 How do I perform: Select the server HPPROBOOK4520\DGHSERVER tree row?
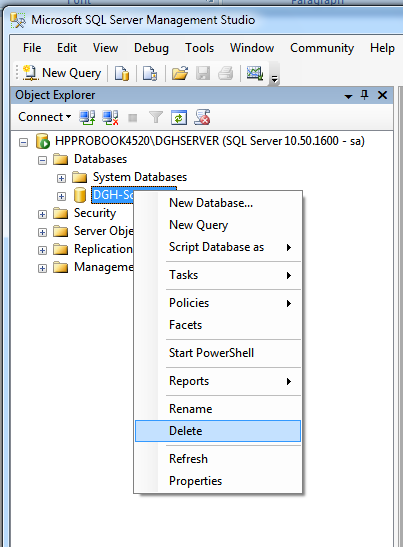pyautogui.click(x=210, y=141)
